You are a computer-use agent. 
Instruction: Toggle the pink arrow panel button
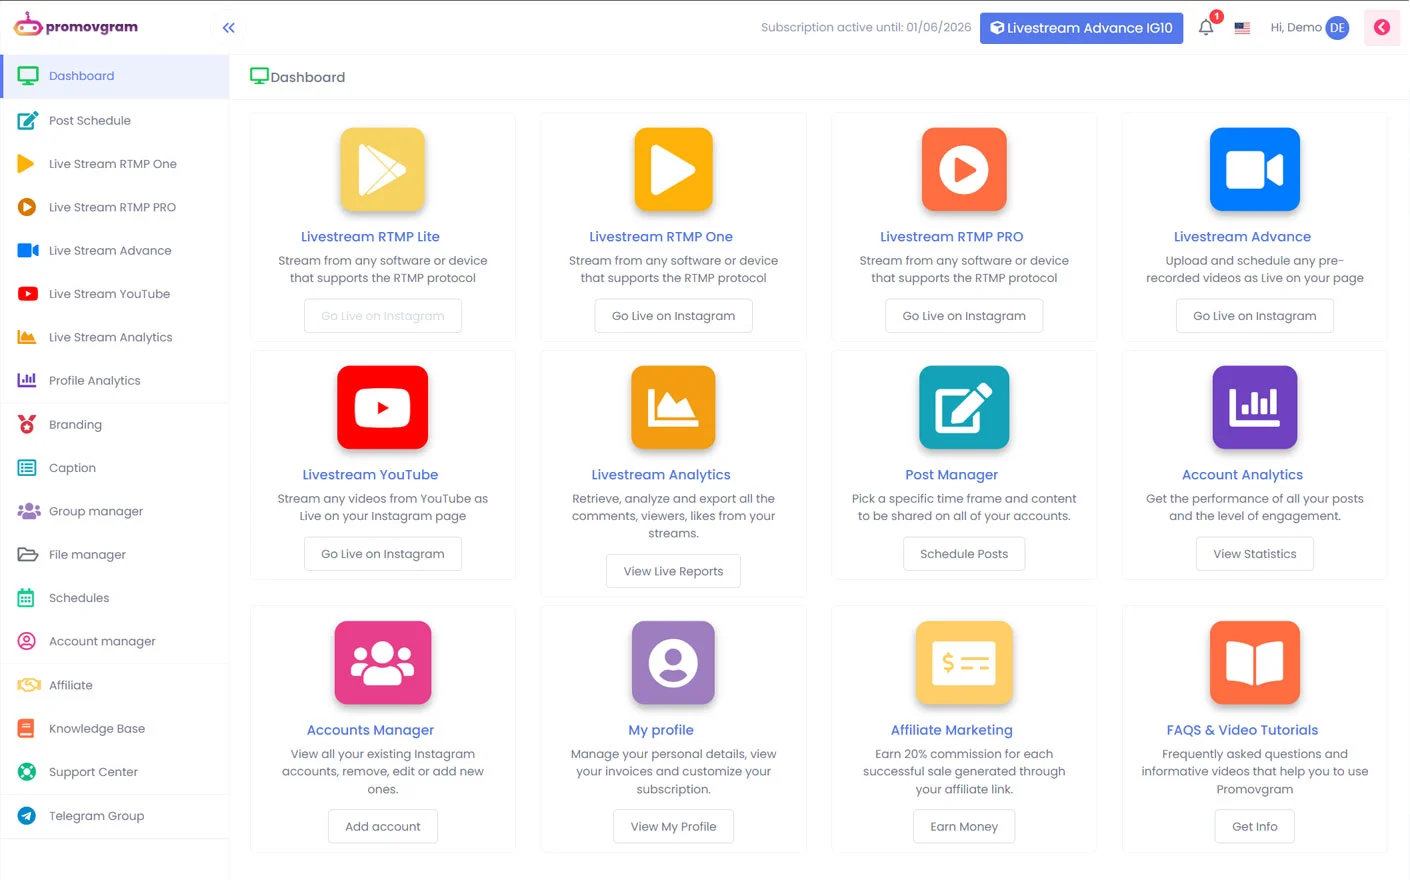point(1382,28)
